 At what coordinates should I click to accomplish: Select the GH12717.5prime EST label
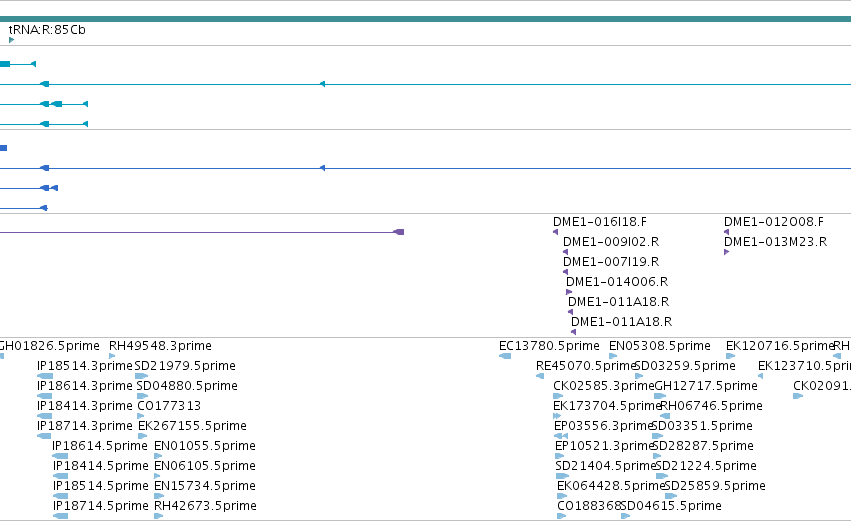[x=706, y=386]
